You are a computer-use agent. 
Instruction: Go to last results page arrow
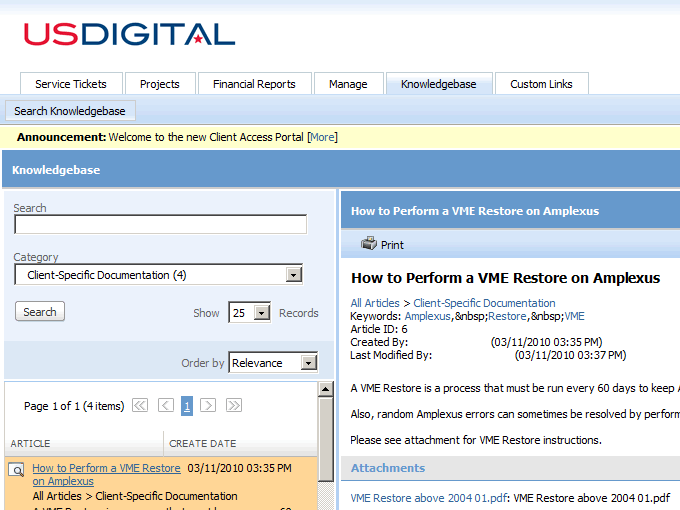[234, 405]
